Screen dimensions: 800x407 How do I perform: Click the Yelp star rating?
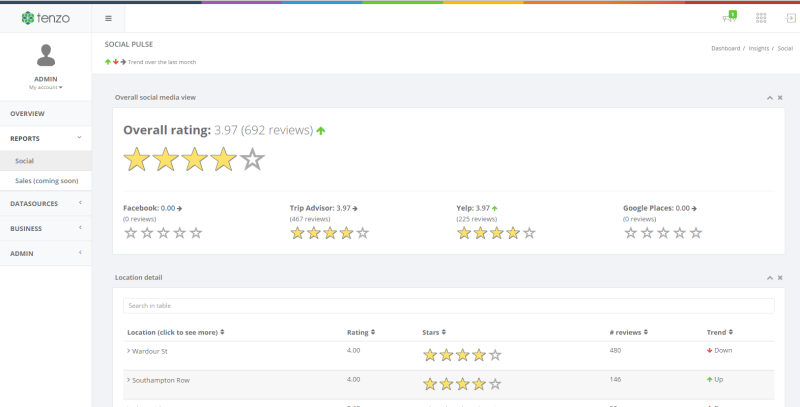coord(496,233)
